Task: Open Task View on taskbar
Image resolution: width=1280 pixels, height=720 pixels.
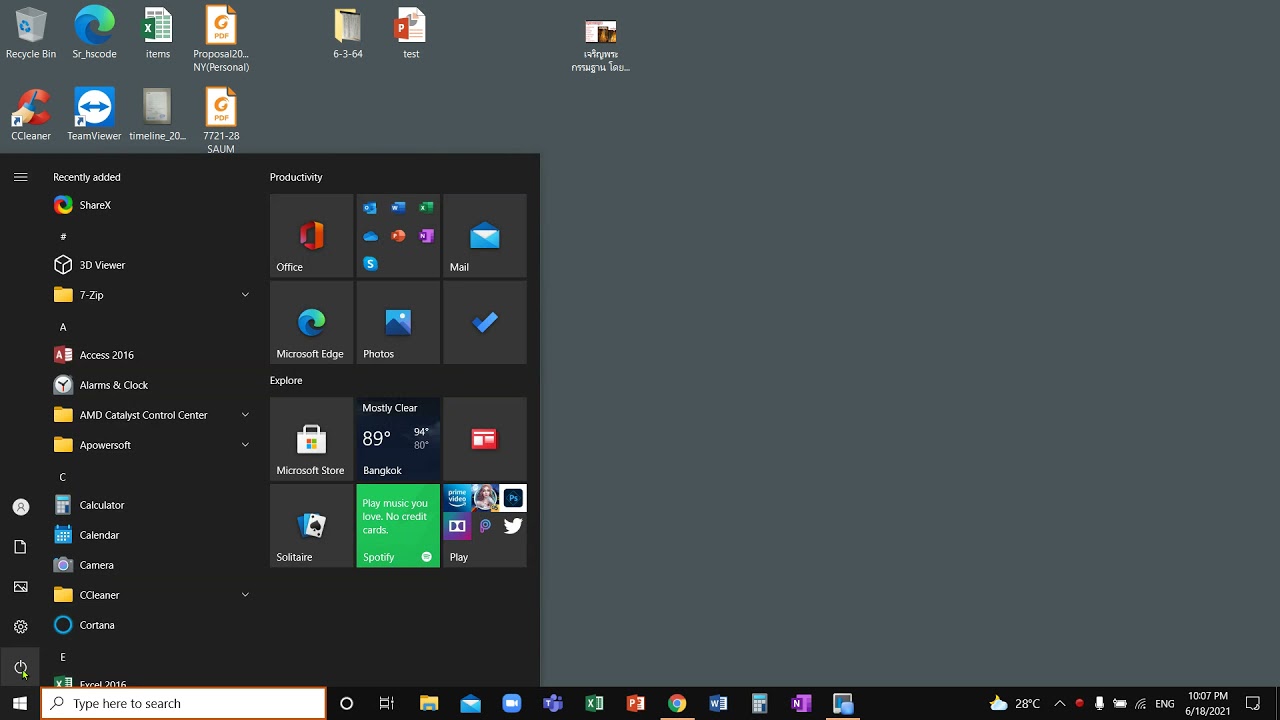Action: click(387, 704)
